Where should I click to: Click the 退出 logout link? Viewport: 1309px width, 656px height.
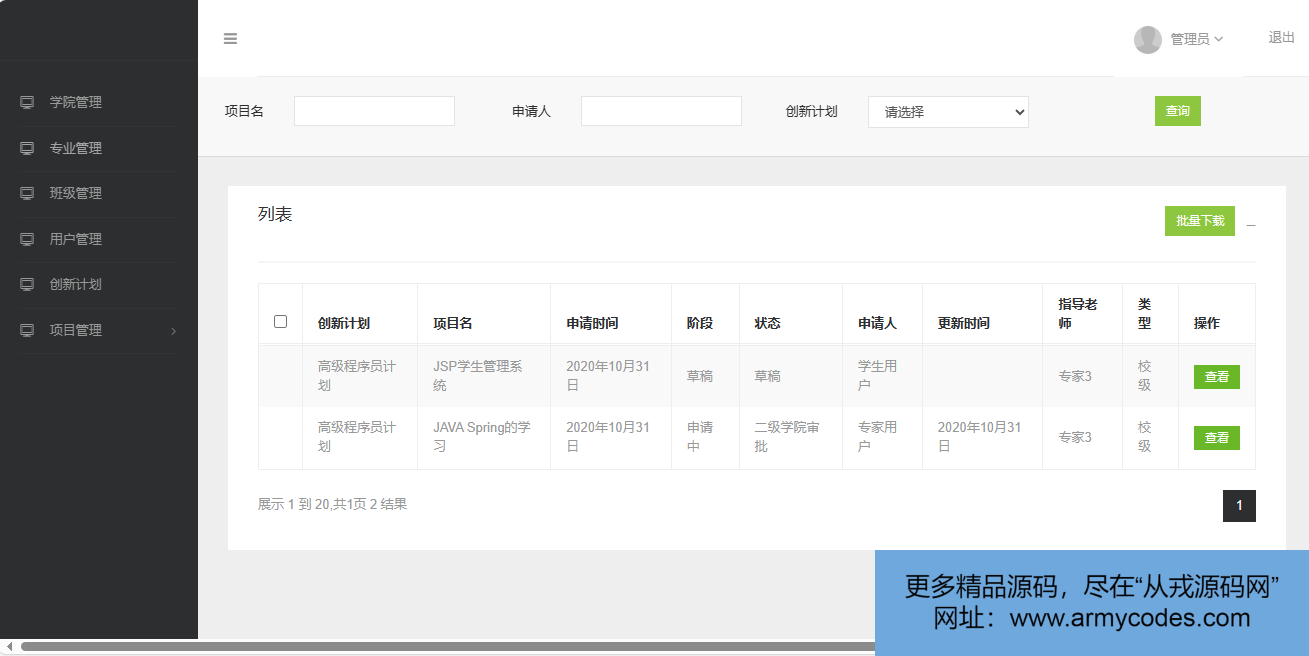[x=1282, y=37]
